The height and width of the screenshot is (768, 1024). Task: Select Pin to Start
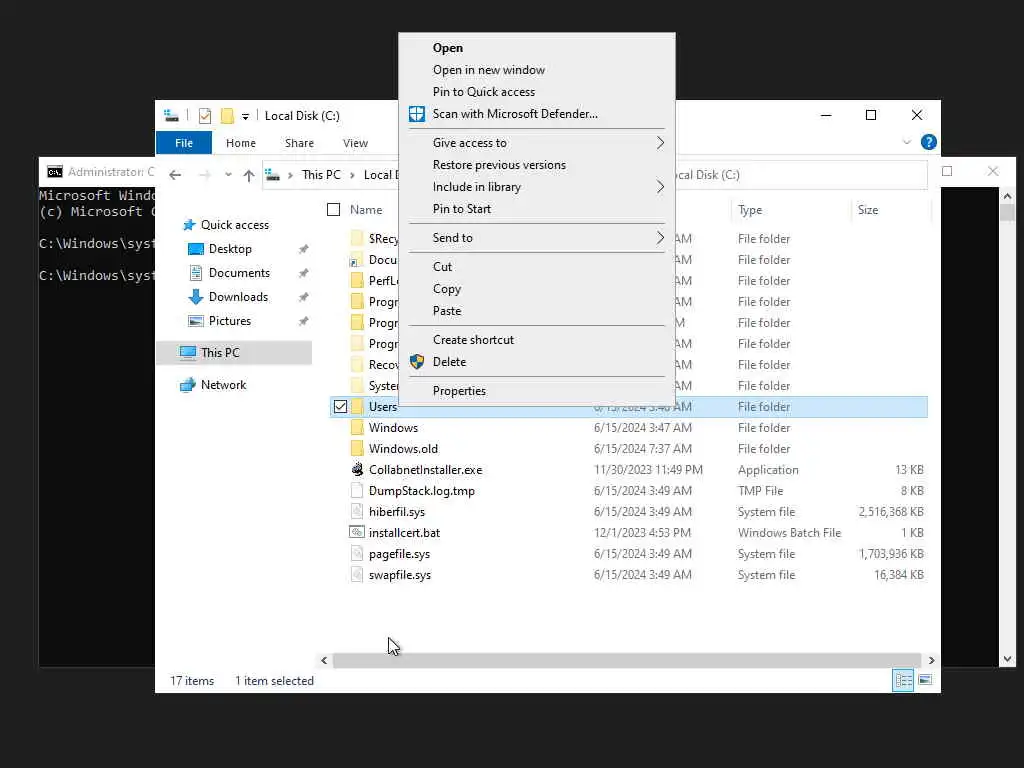tap(462, 209)
